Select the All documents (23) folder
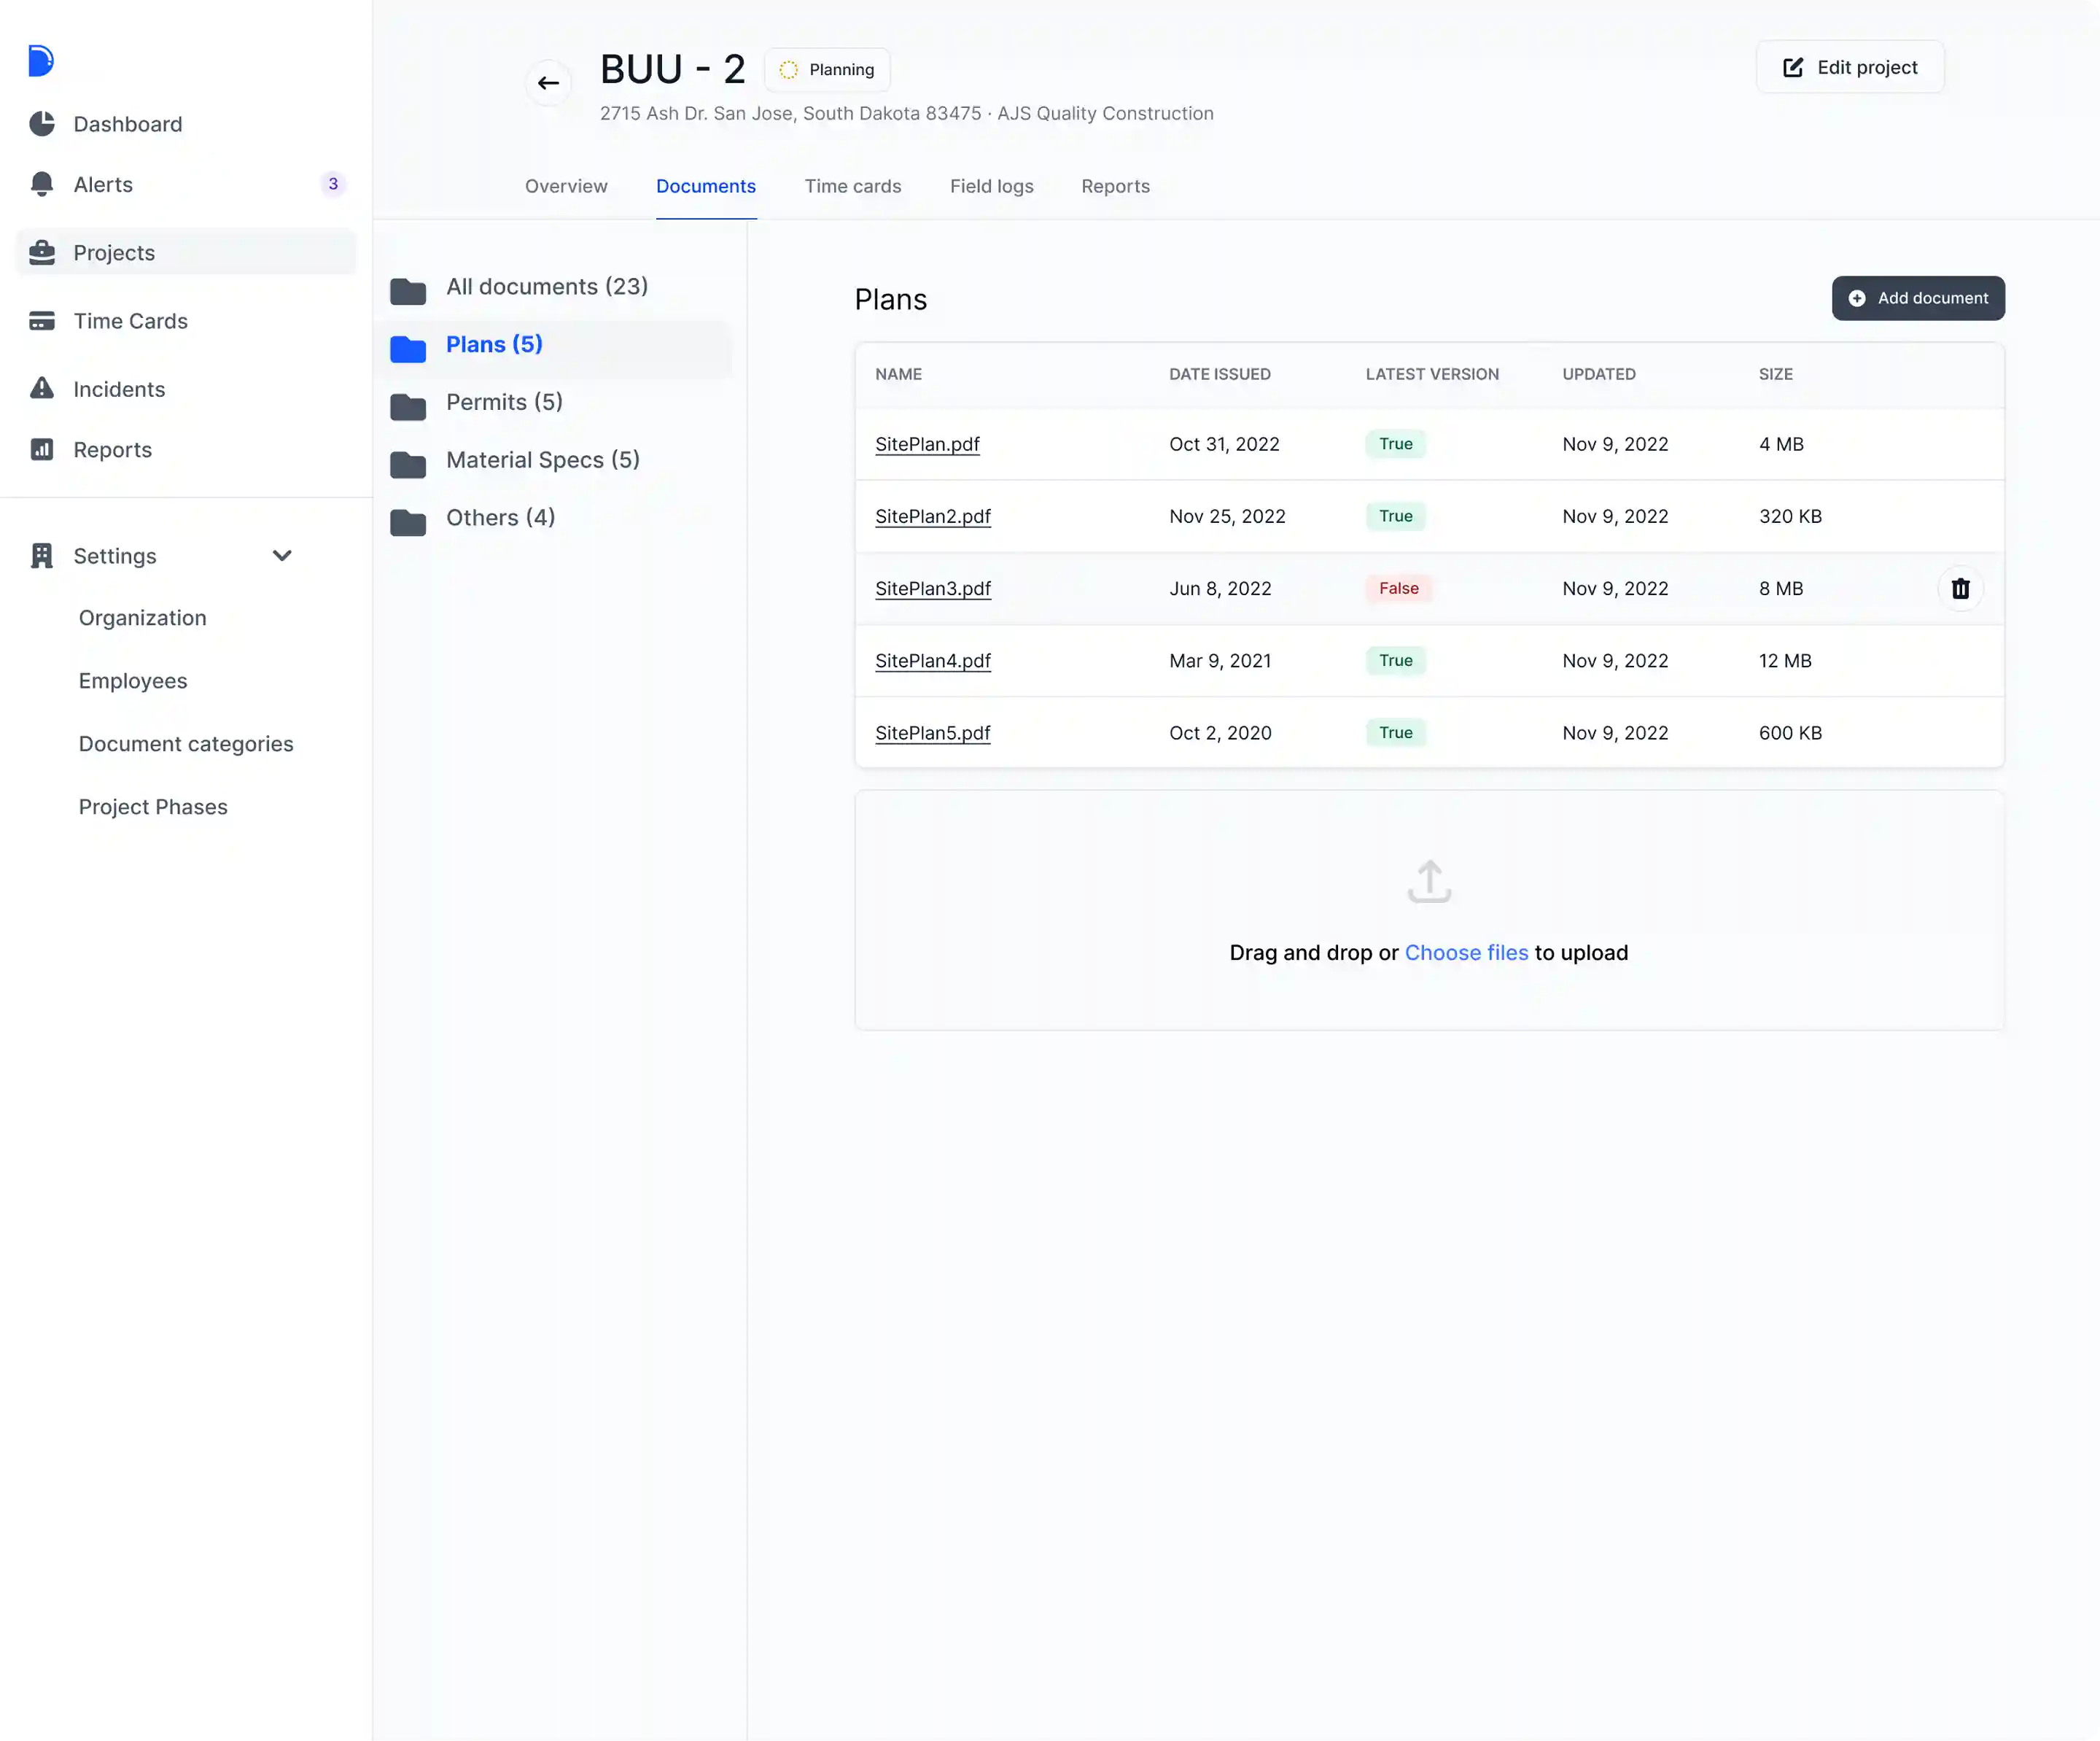 point(546,287)
